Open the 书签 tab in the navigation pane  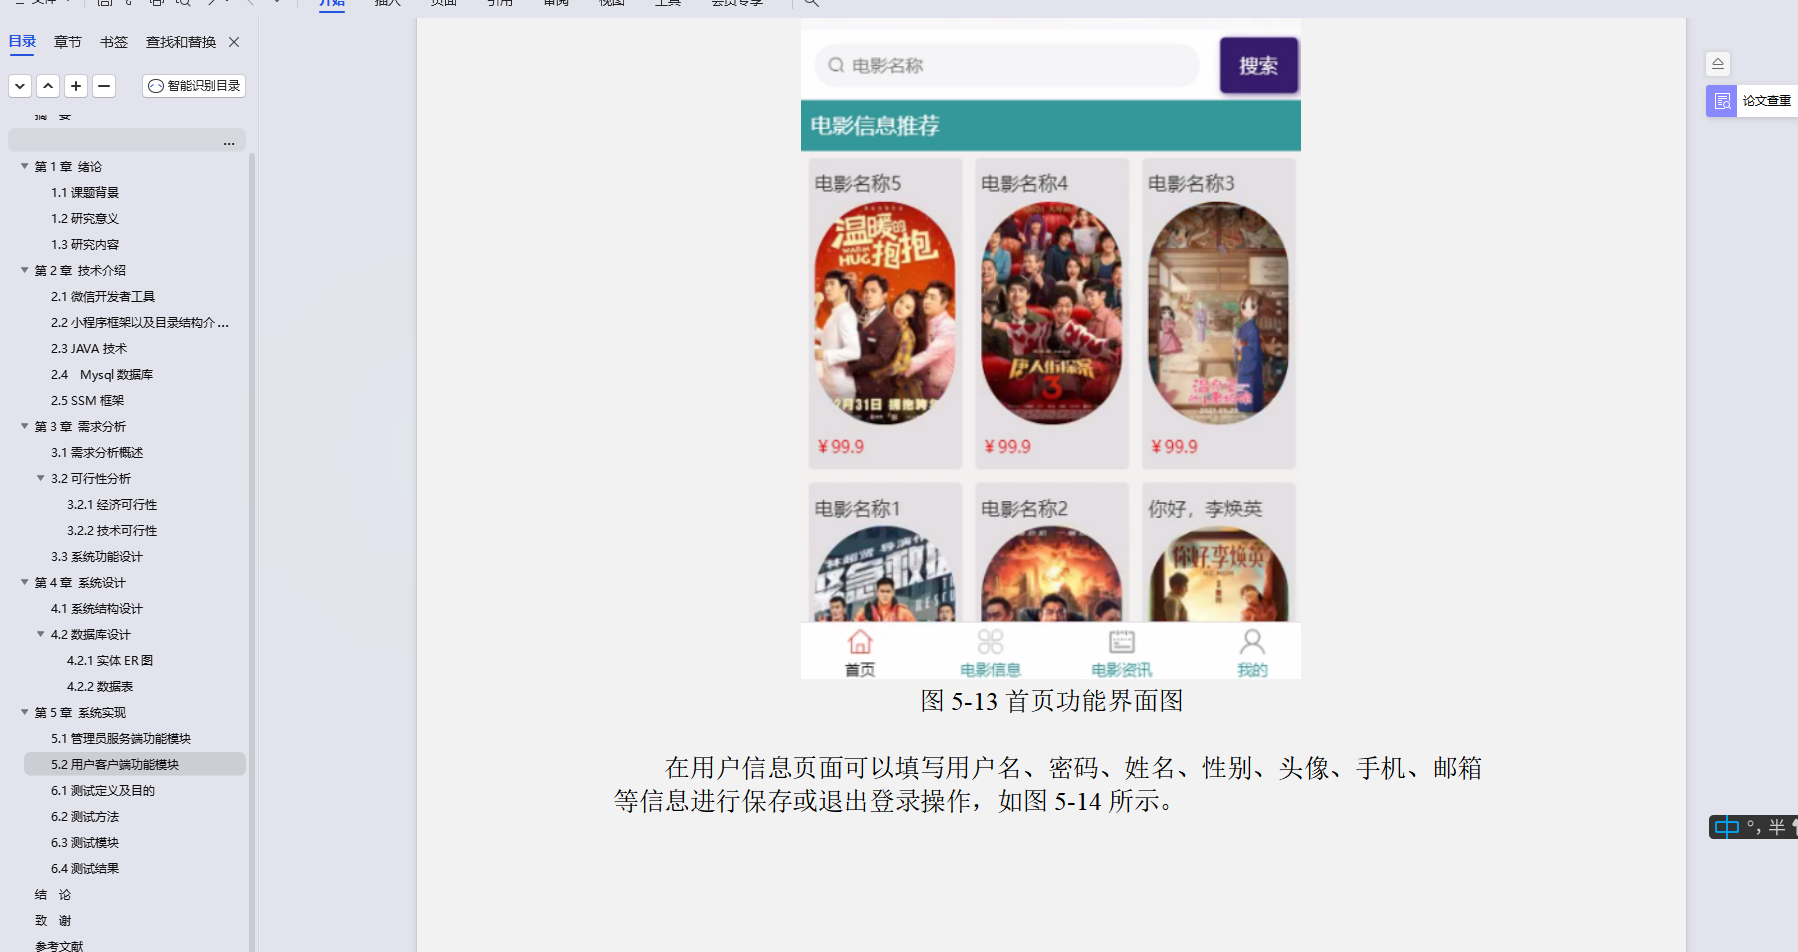point(113,42)
